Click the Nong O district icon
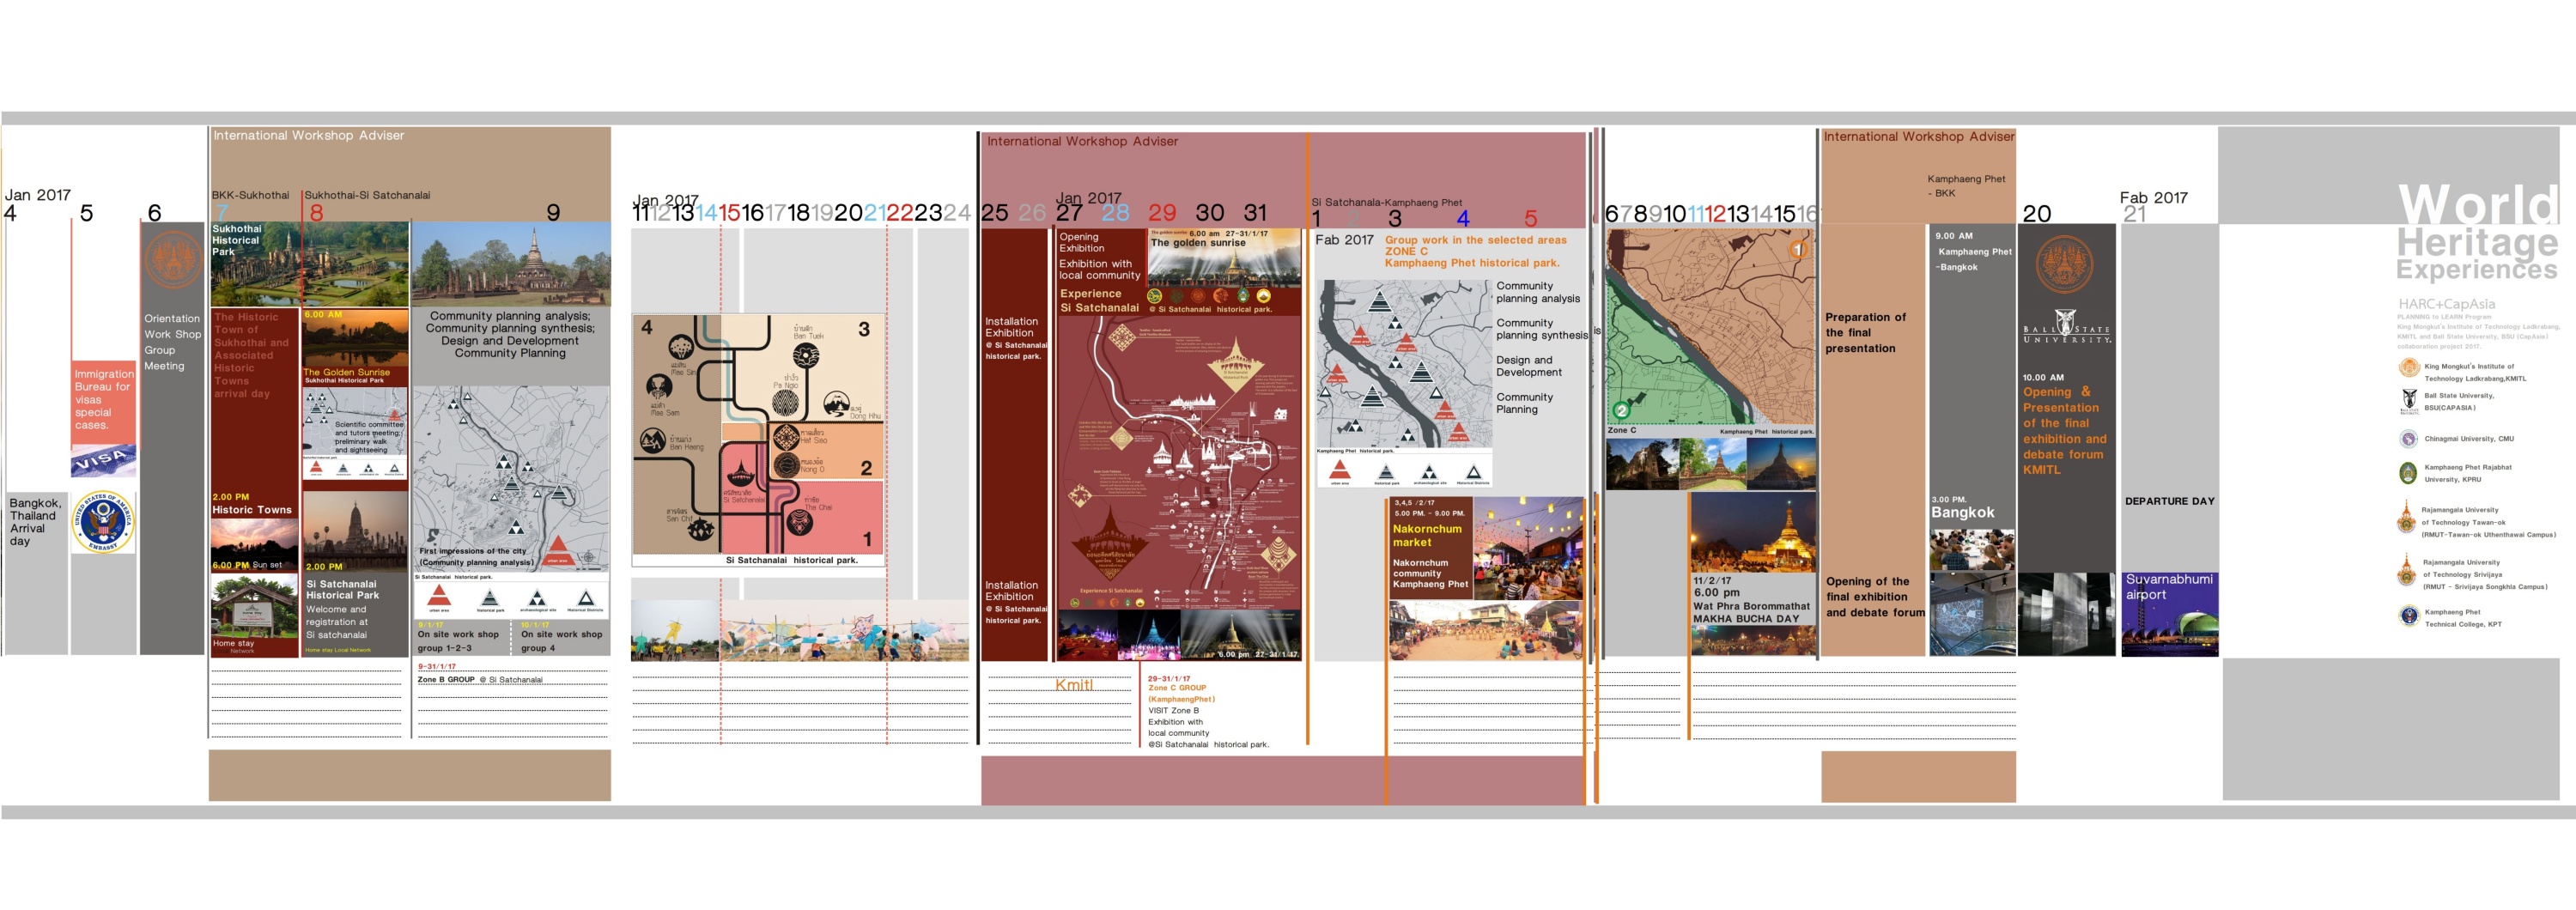The width and height of the screenshot is (2576, 910). point(786,465)
